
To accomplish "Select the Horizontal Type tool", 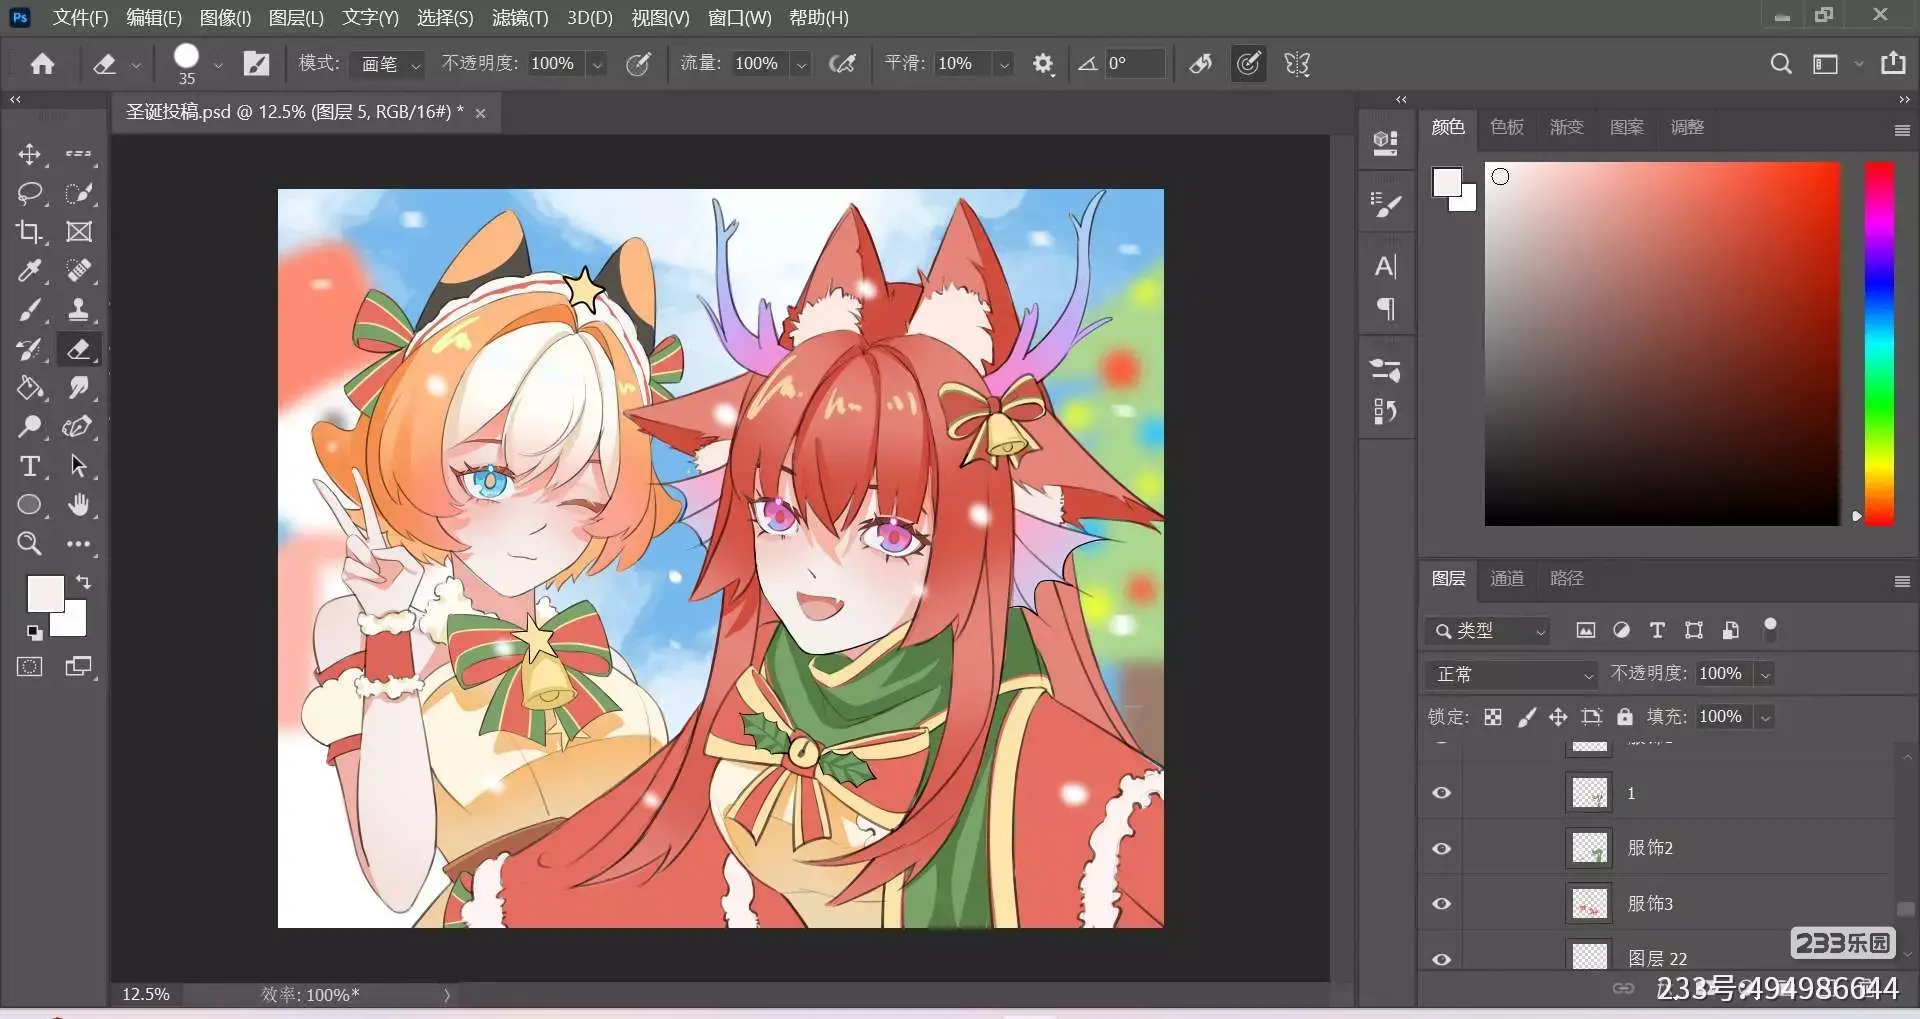I will 29,466.
